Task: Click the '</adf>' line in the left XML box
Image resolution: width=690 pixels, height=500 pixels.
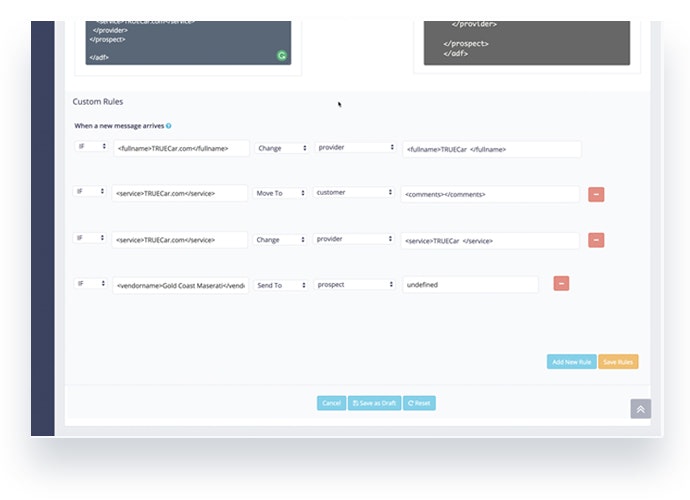Action: point(99,57)
